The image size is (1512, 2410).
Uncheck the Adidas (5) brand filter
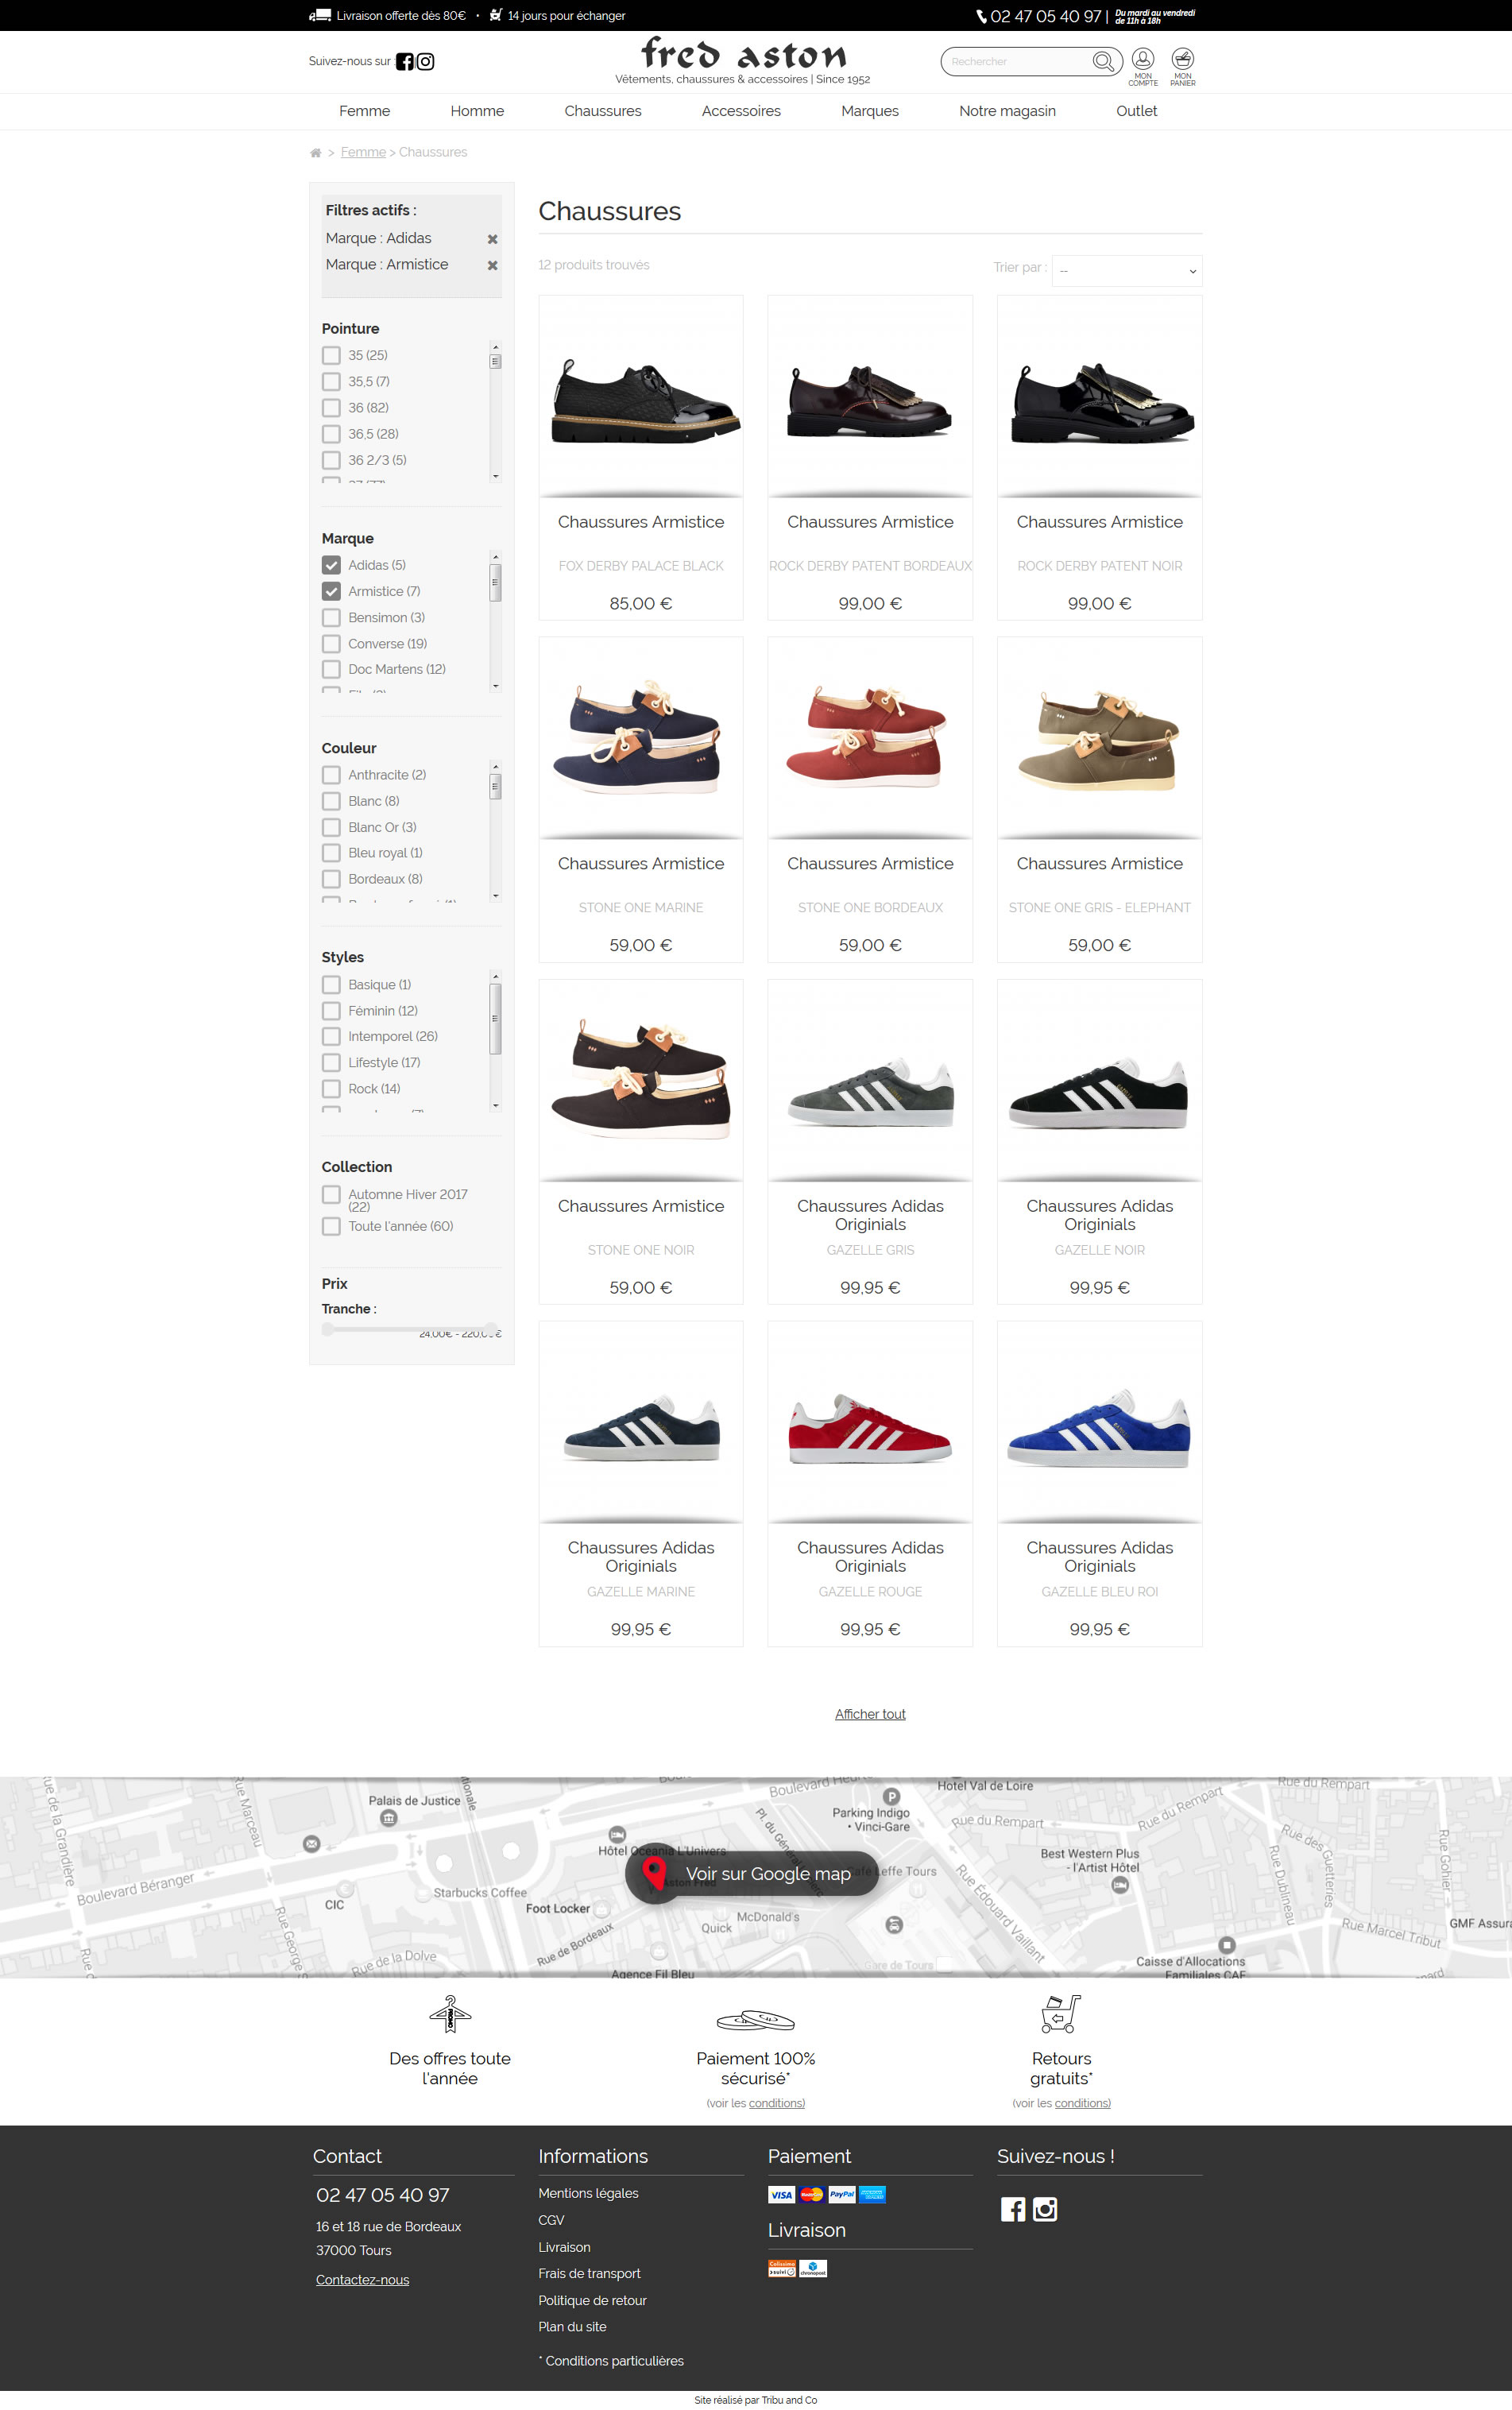pyautogui.click(x=331, y=565)
